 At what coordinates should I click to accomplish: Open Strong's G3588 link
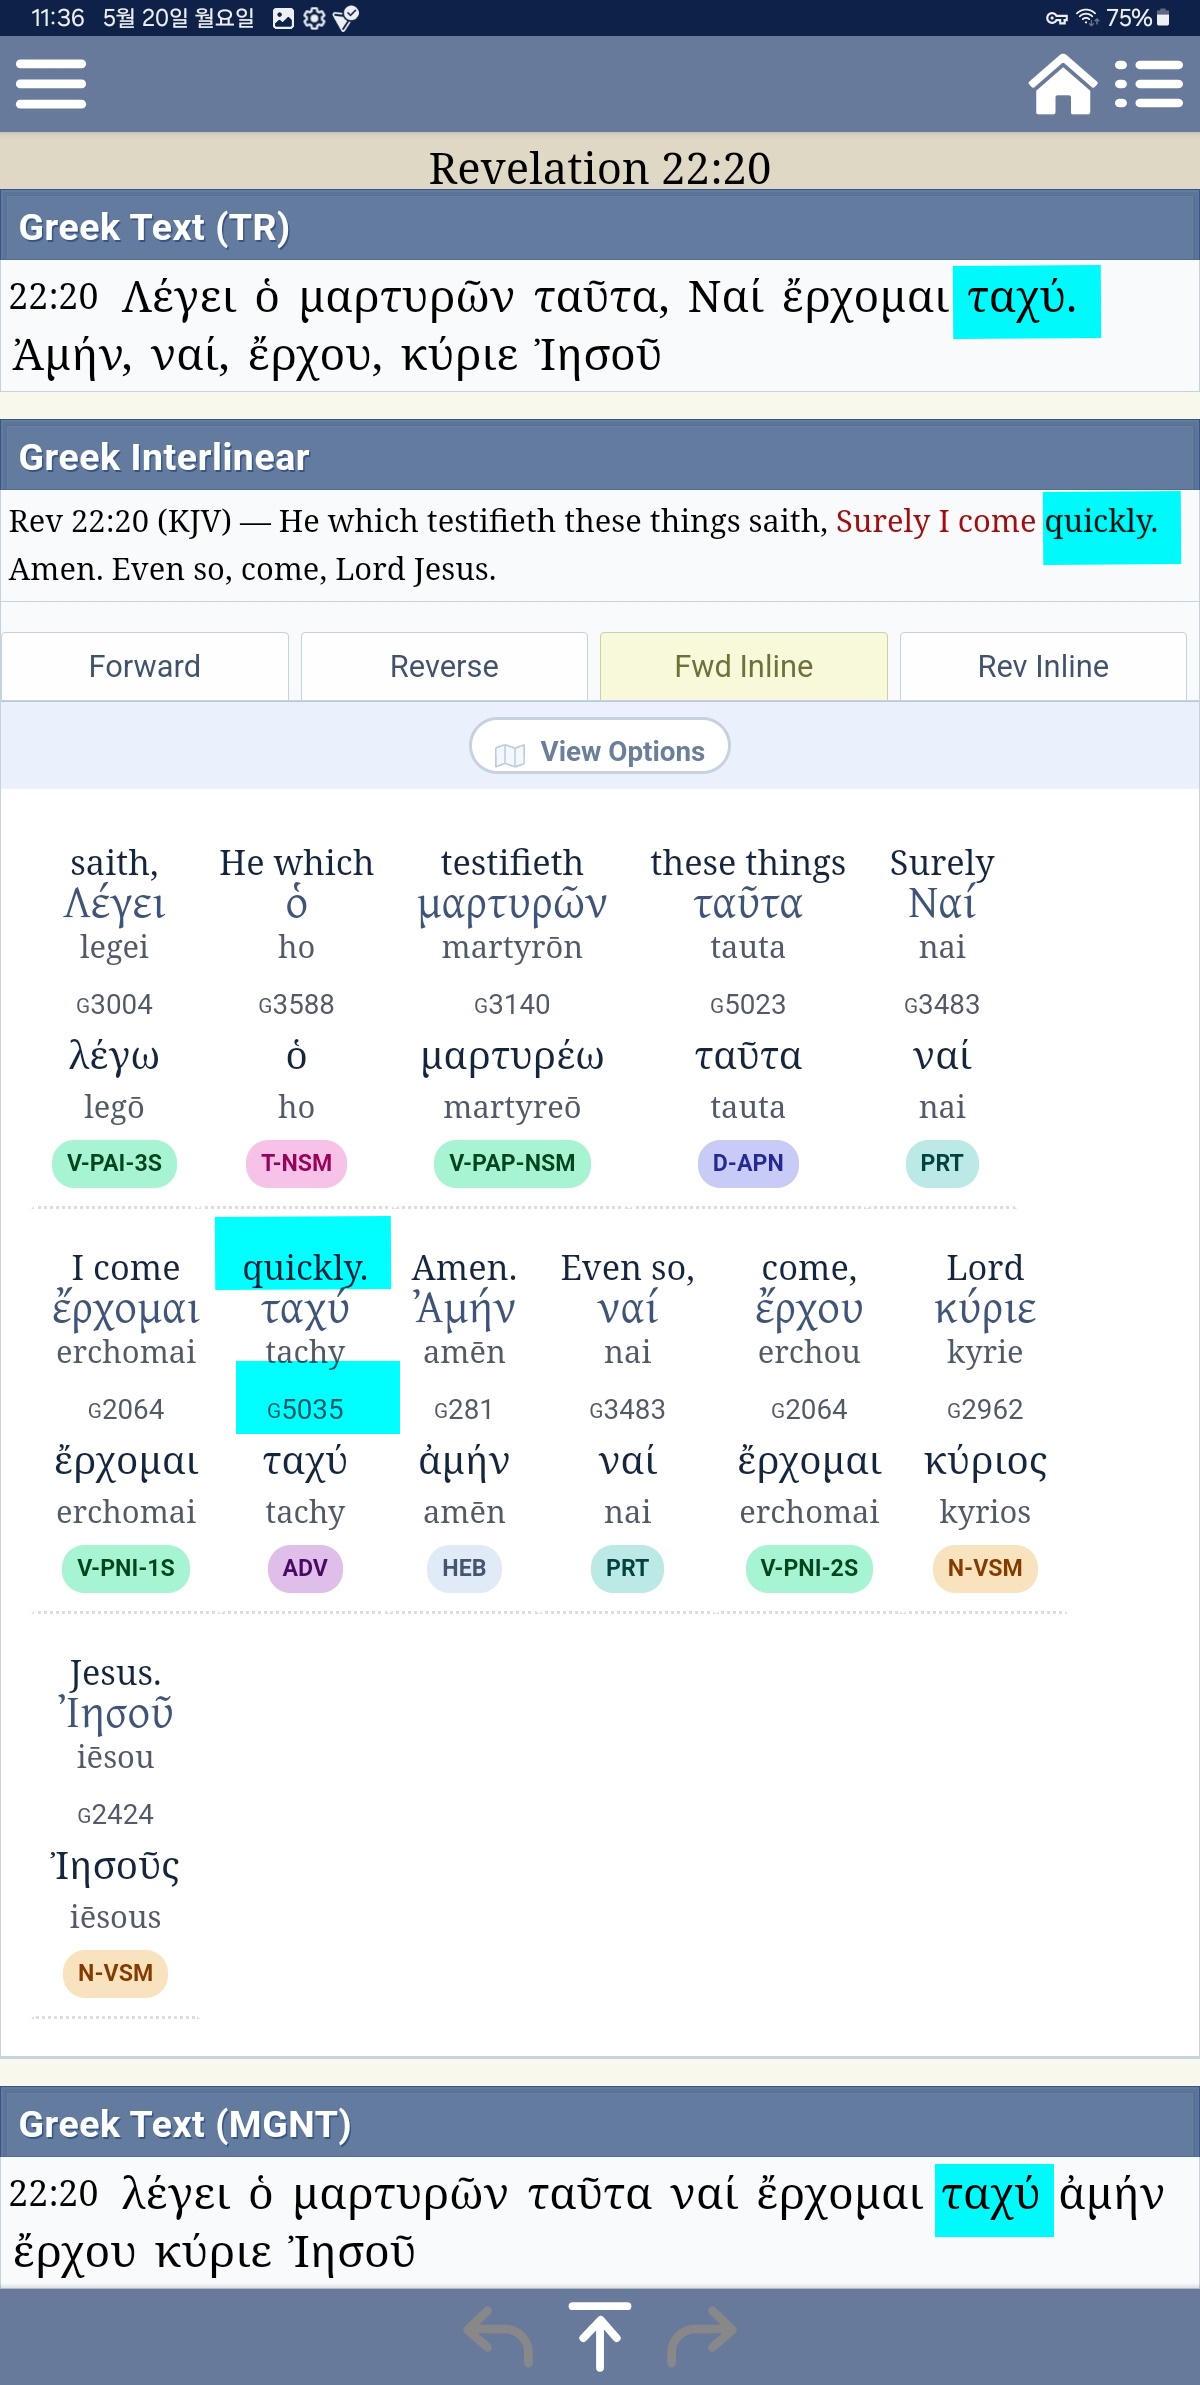296,1004
